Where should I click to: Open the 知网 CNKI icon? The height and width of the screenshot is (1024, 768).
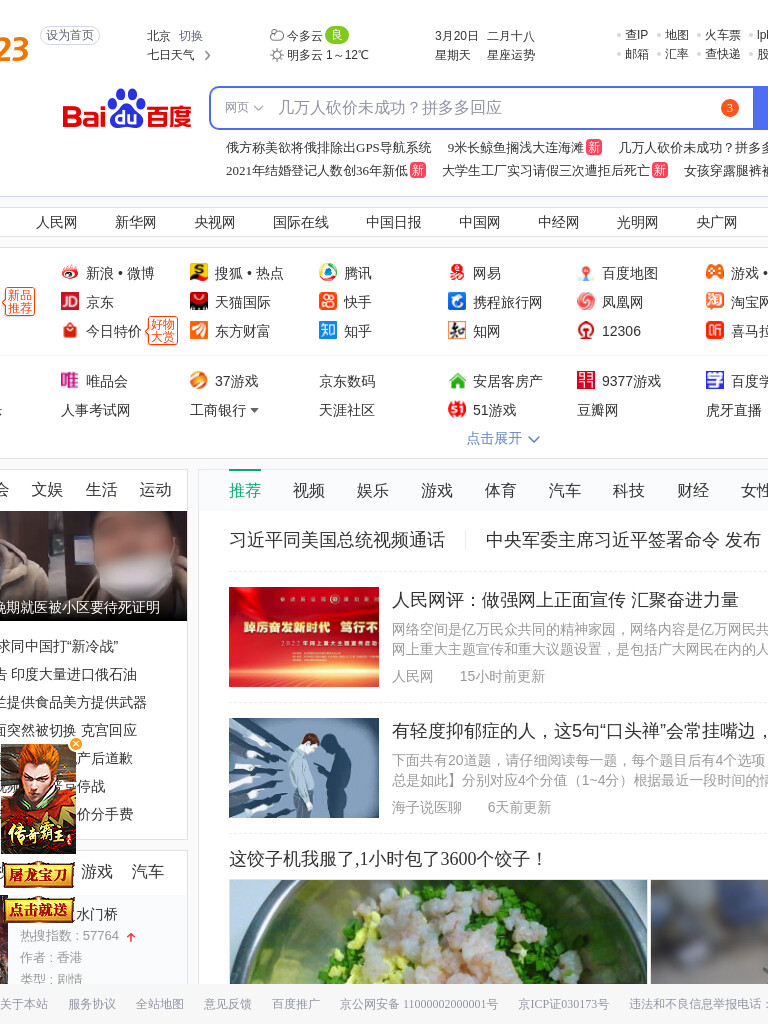click(x=457, y=330)
